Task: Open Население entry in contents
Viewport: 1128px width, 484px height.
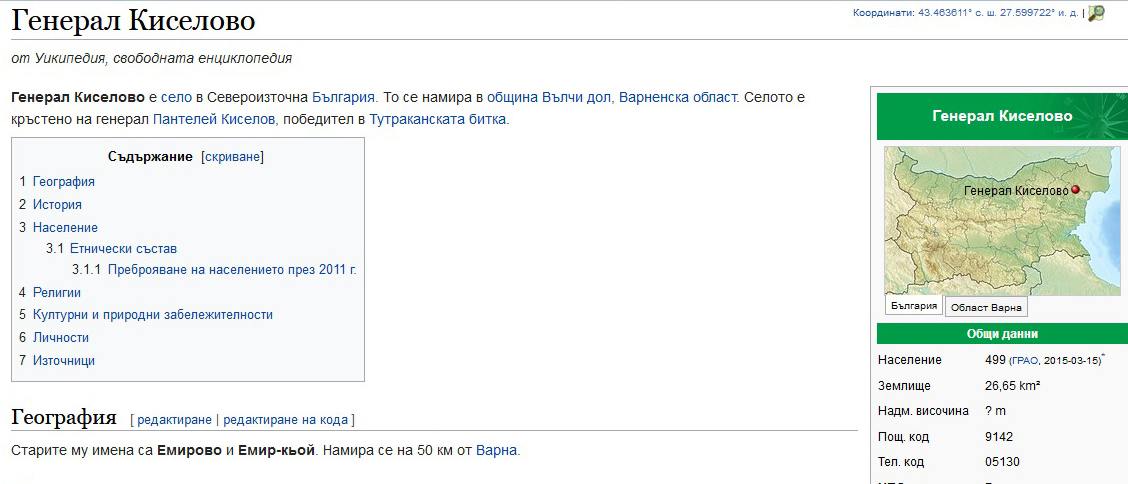Action: (65, 228)
